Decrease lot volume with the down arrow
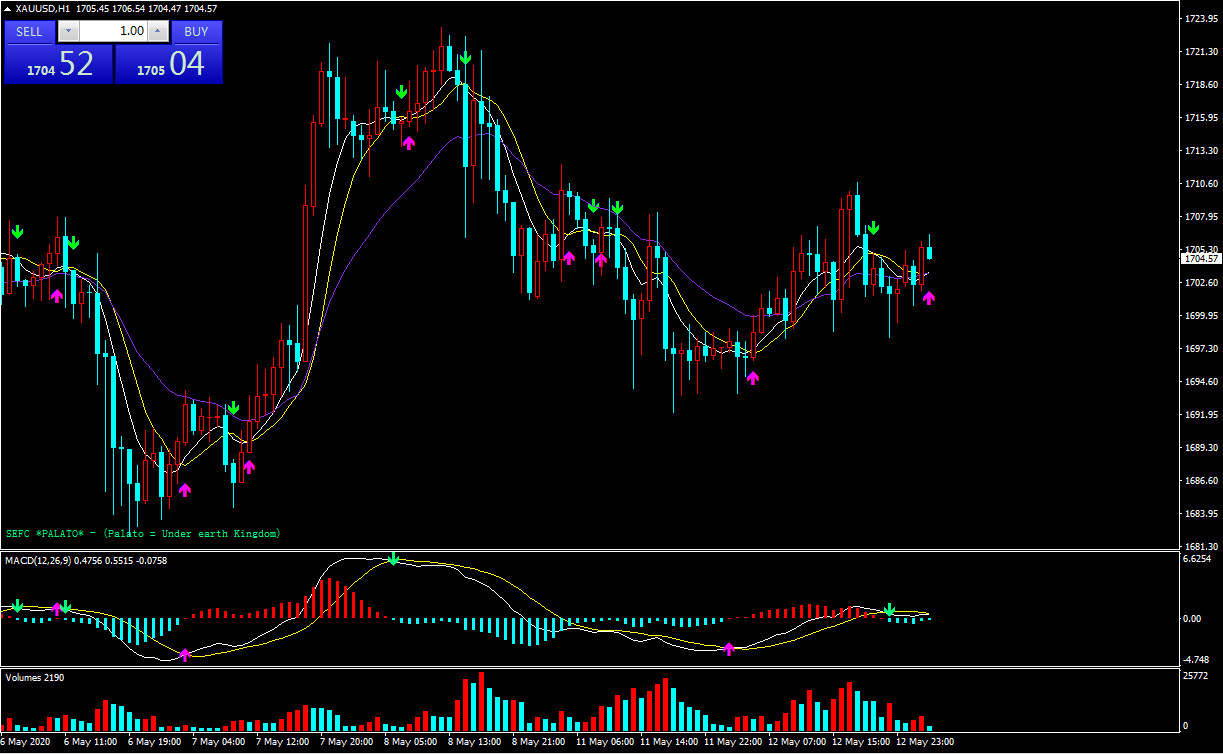This screenshot has width=1223, height=754. 68,31
